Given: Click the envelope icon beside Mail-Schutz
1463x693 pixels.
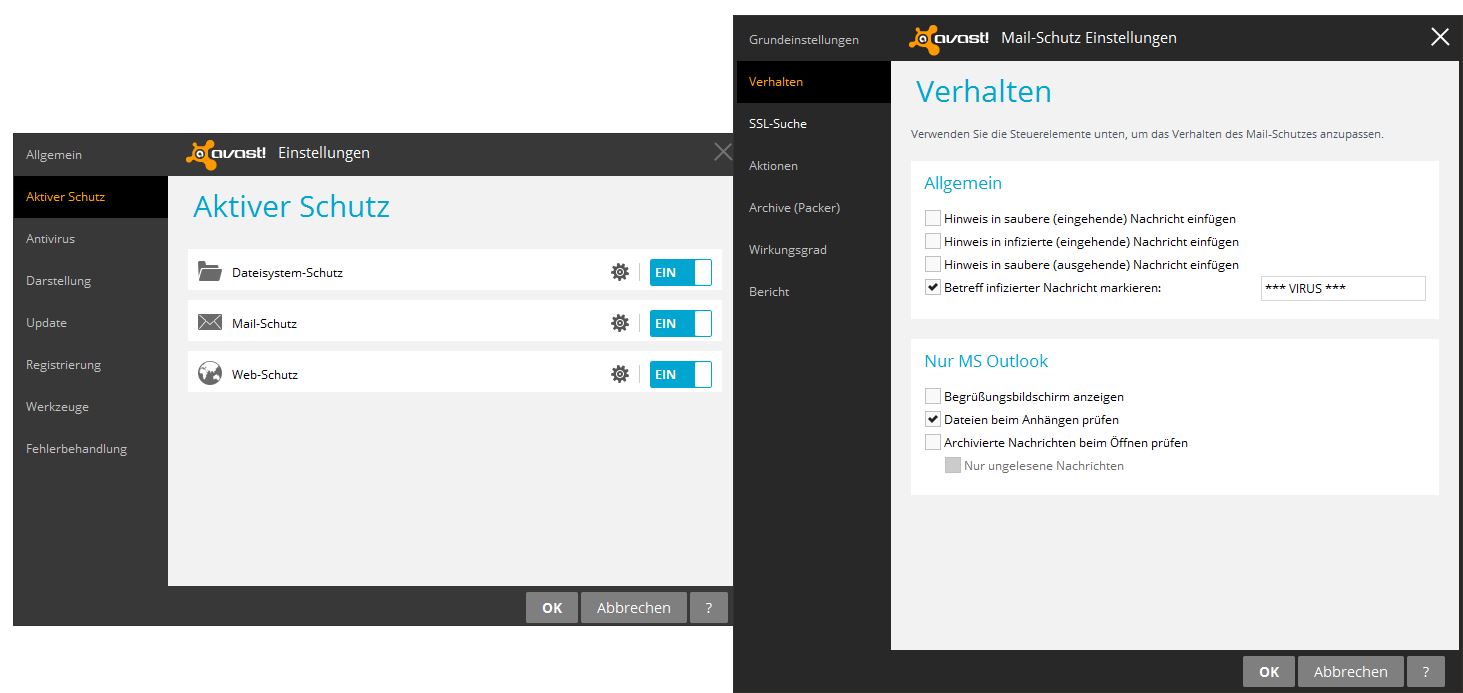Looking at the screenshot, I should coord(210,322).
